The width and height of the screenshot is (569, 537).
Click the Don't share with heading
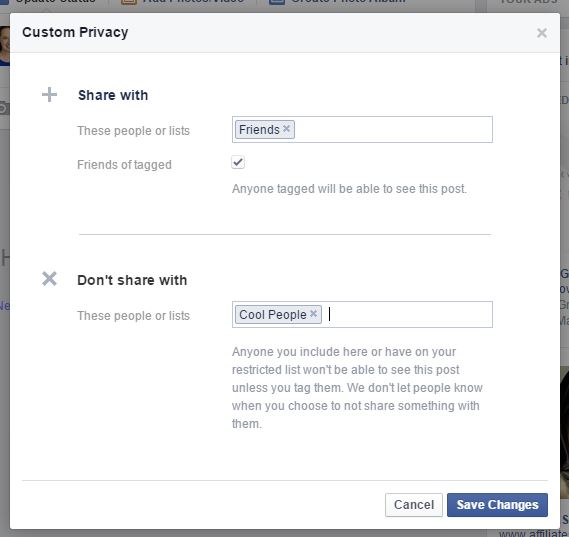[132, 280]
